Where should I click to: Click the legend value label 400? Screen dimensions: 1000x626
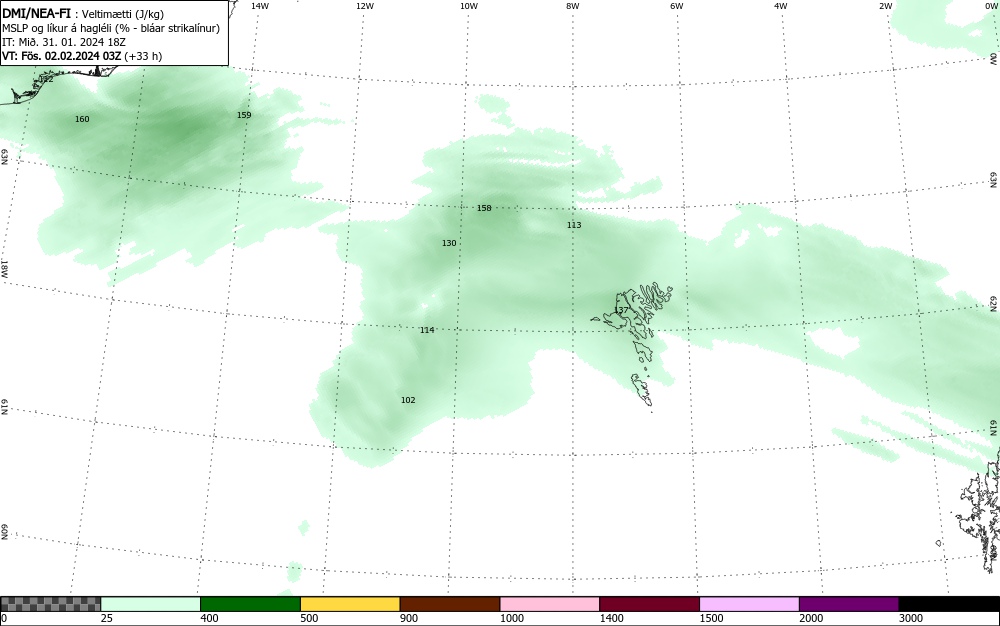[x=210, y=618]
